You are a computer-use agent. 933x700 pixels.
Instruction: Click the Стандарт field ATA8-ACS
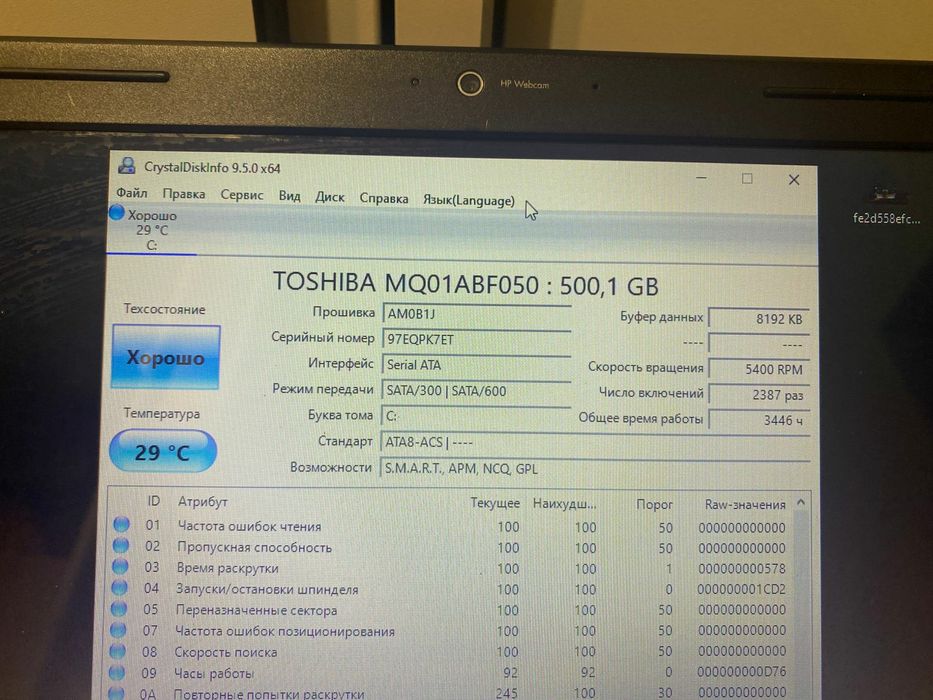pyautogui.click(x=595, y=442)
